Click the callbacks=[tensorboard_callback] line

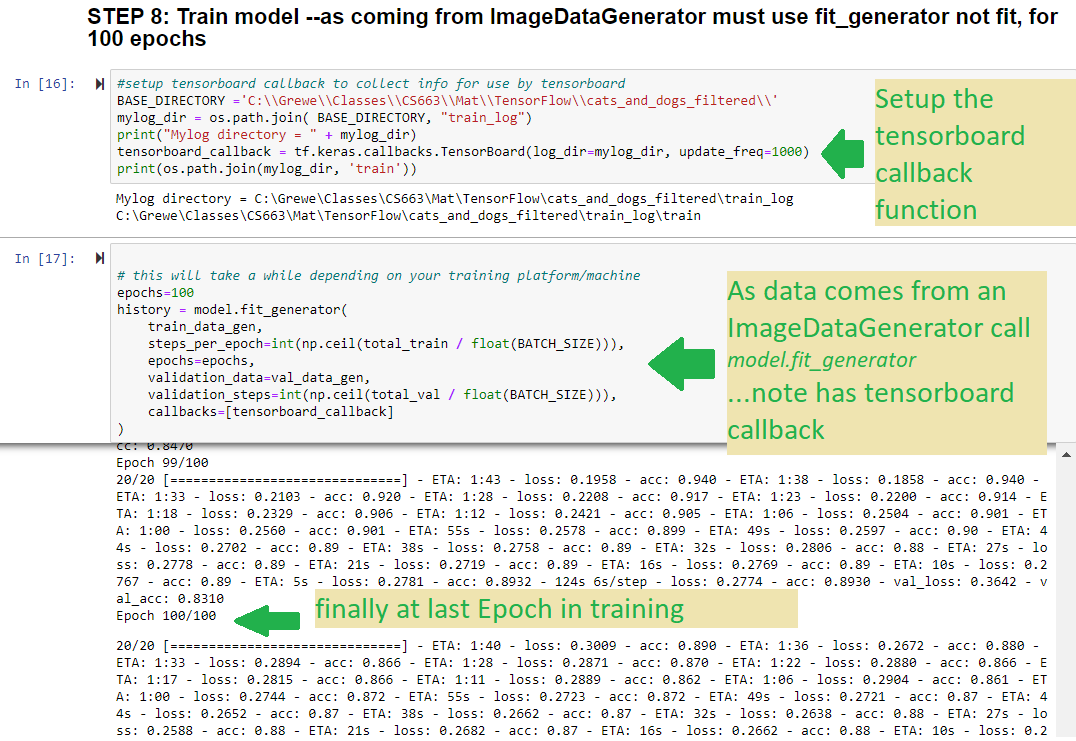[x=270, y=411]
